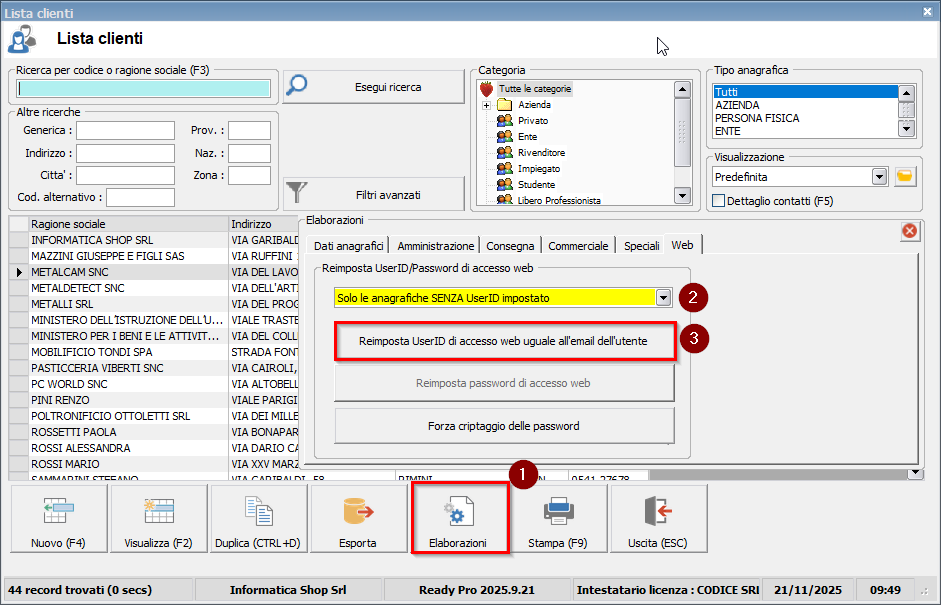
Task: Exit using Uscita (ESC) button
Action: coord(658,519)
